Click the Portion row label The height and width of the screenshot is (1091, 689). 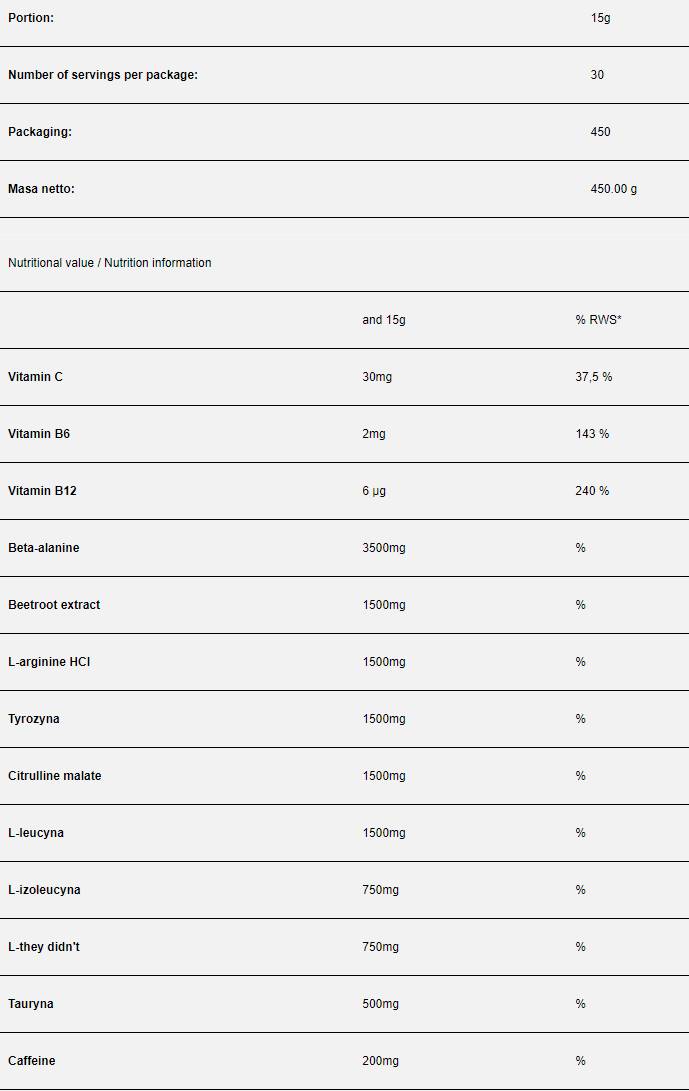click(31, 18)
